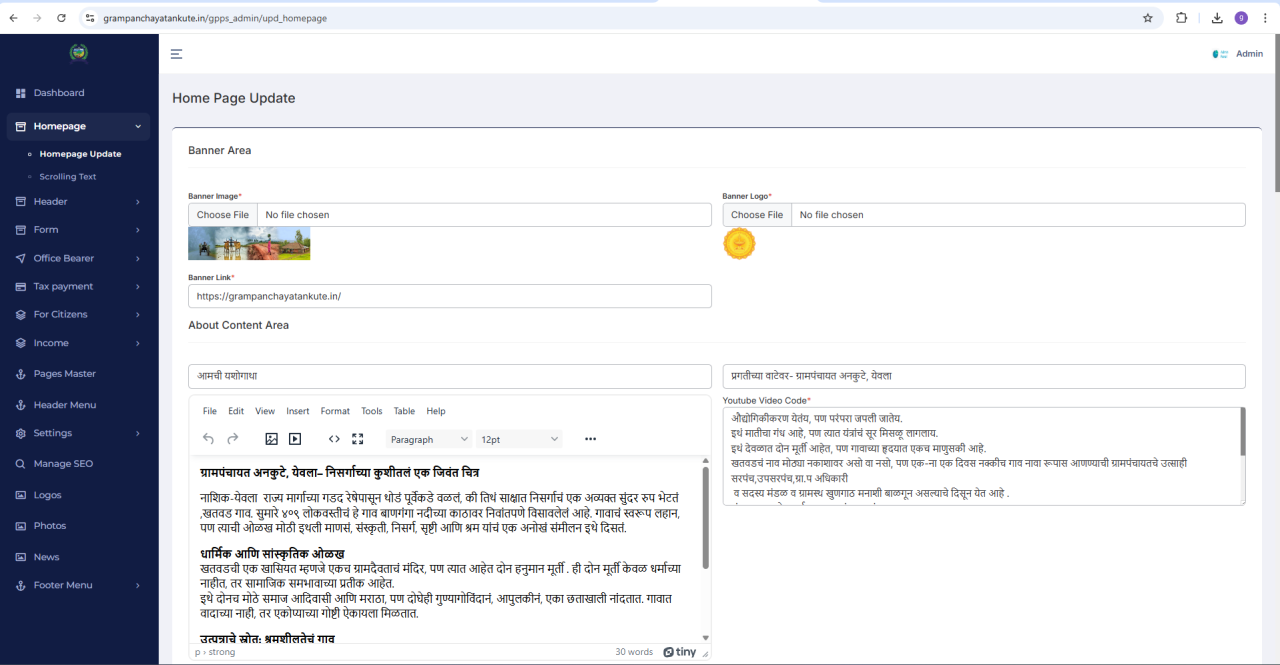Open the insert media tool in editor
Image resolution: width=1280 pixels, height=665 pixels.
click(295, 439)
